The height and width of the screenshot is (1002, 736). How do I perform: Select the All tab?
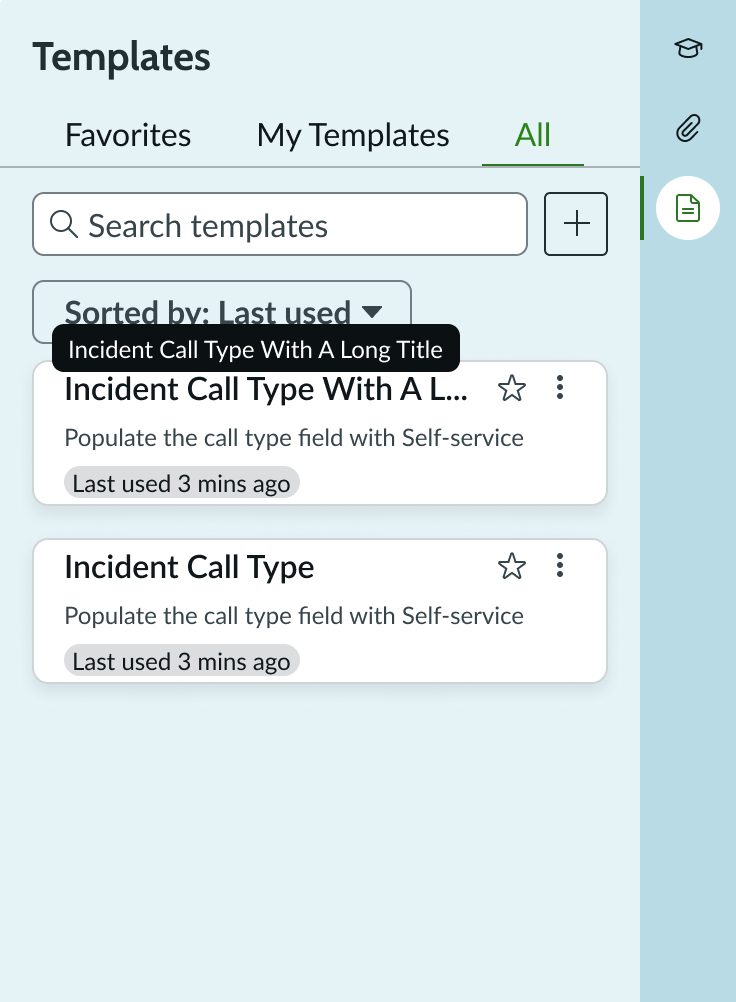(532, 135)
